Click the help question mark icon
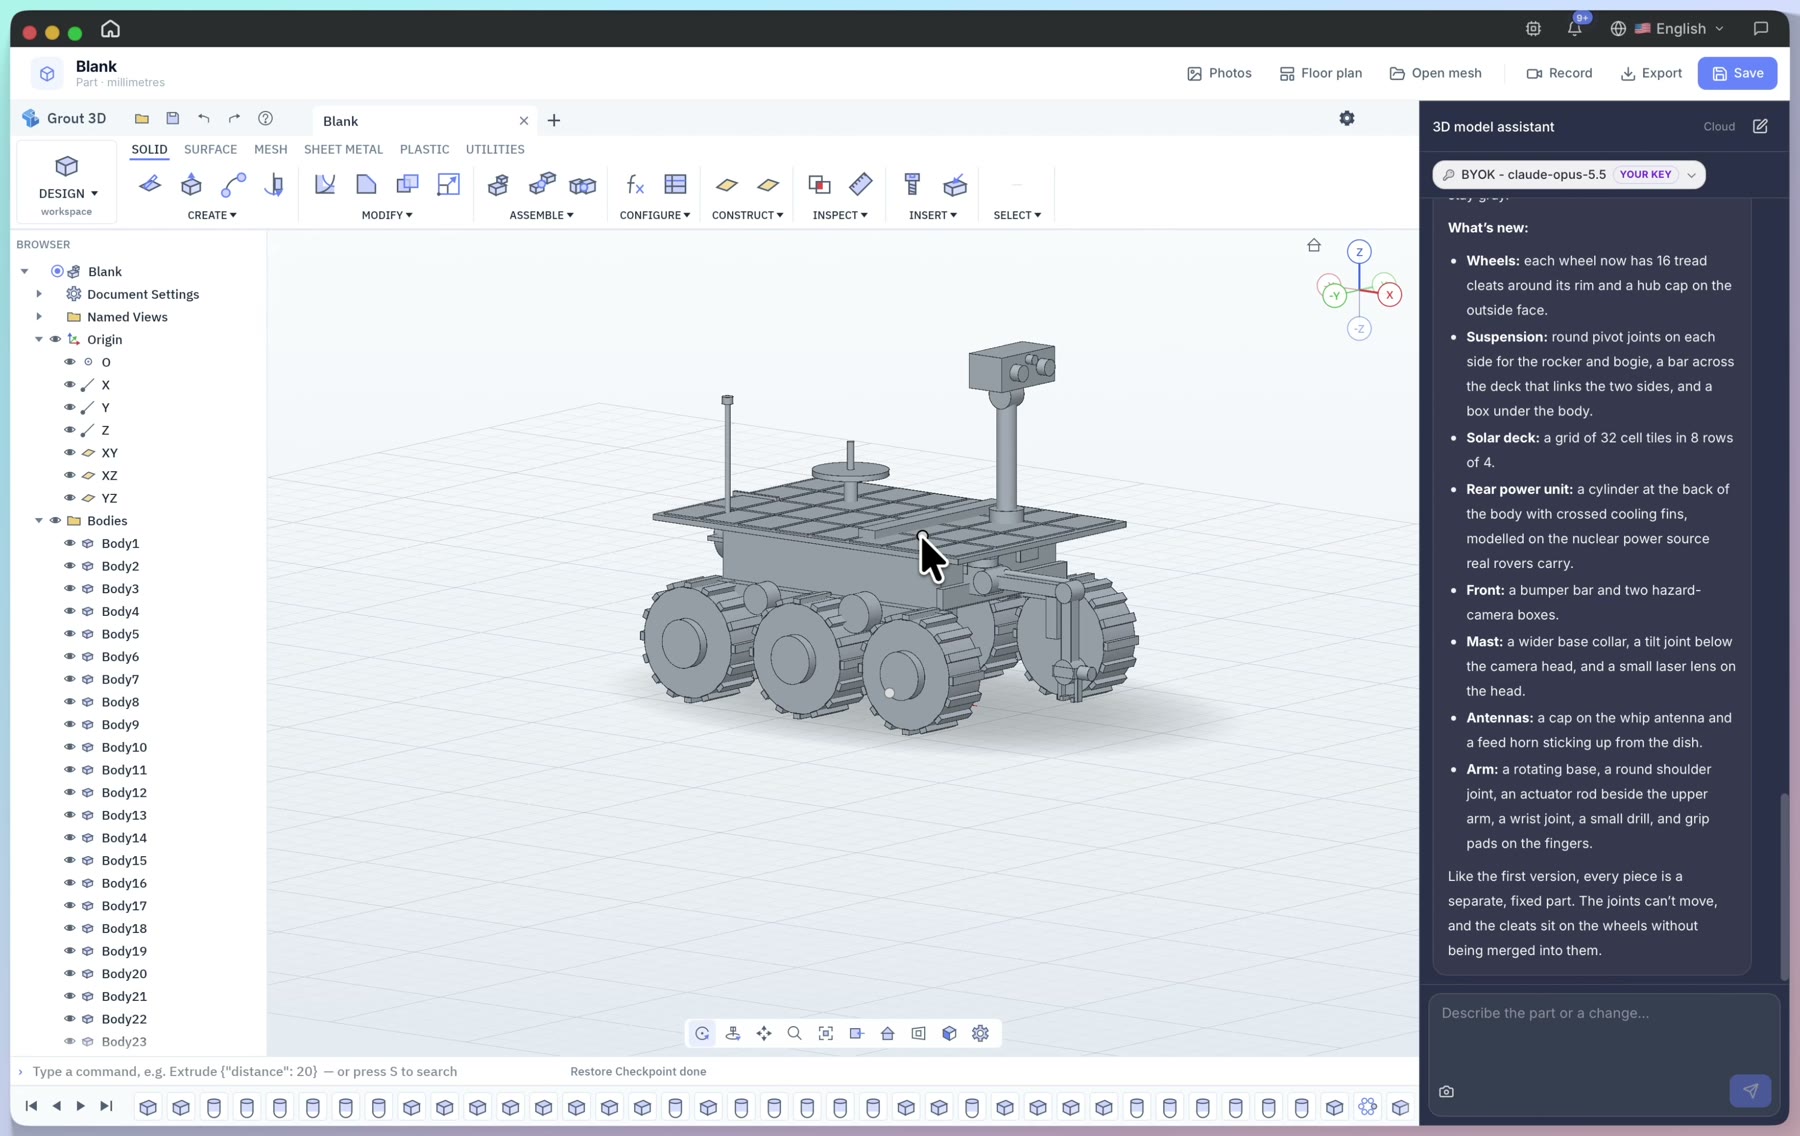Image resolution: width=1800 pixels, height=1136 pixels. pyautogui.click(x=265, y=118)
